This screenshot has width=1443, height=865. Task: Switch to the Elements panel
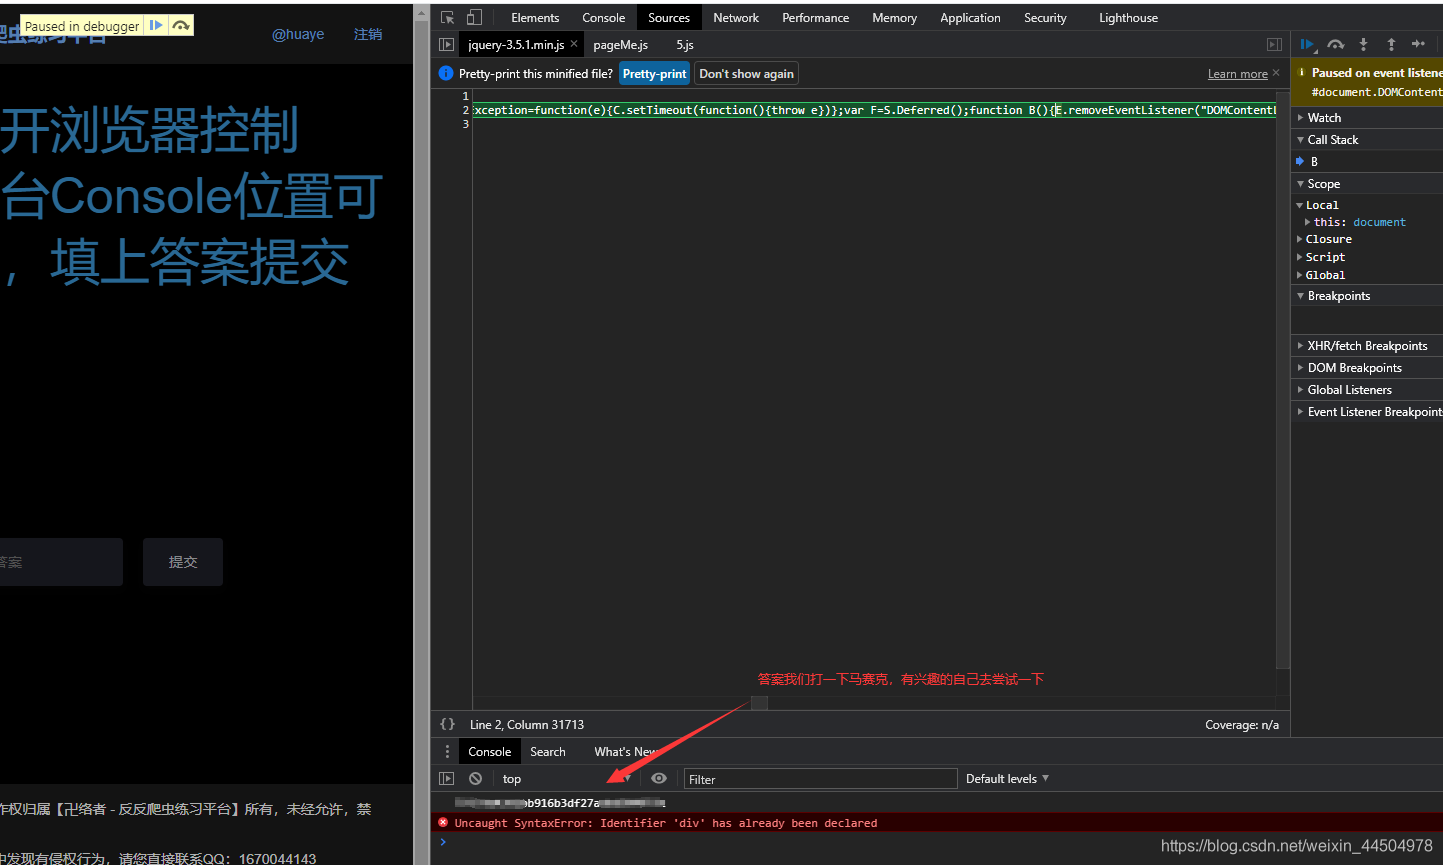point(535,17)
